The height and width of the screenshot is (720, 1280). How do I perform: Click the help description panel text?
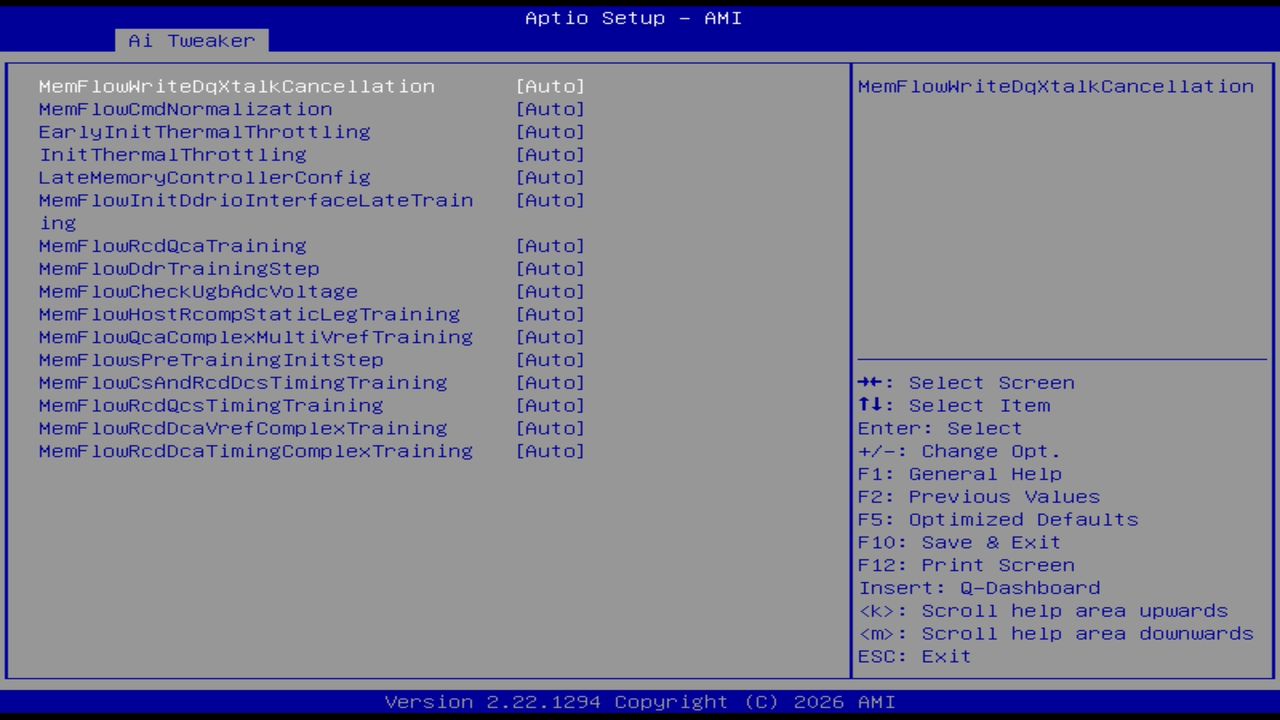[x=1055, y=86]
